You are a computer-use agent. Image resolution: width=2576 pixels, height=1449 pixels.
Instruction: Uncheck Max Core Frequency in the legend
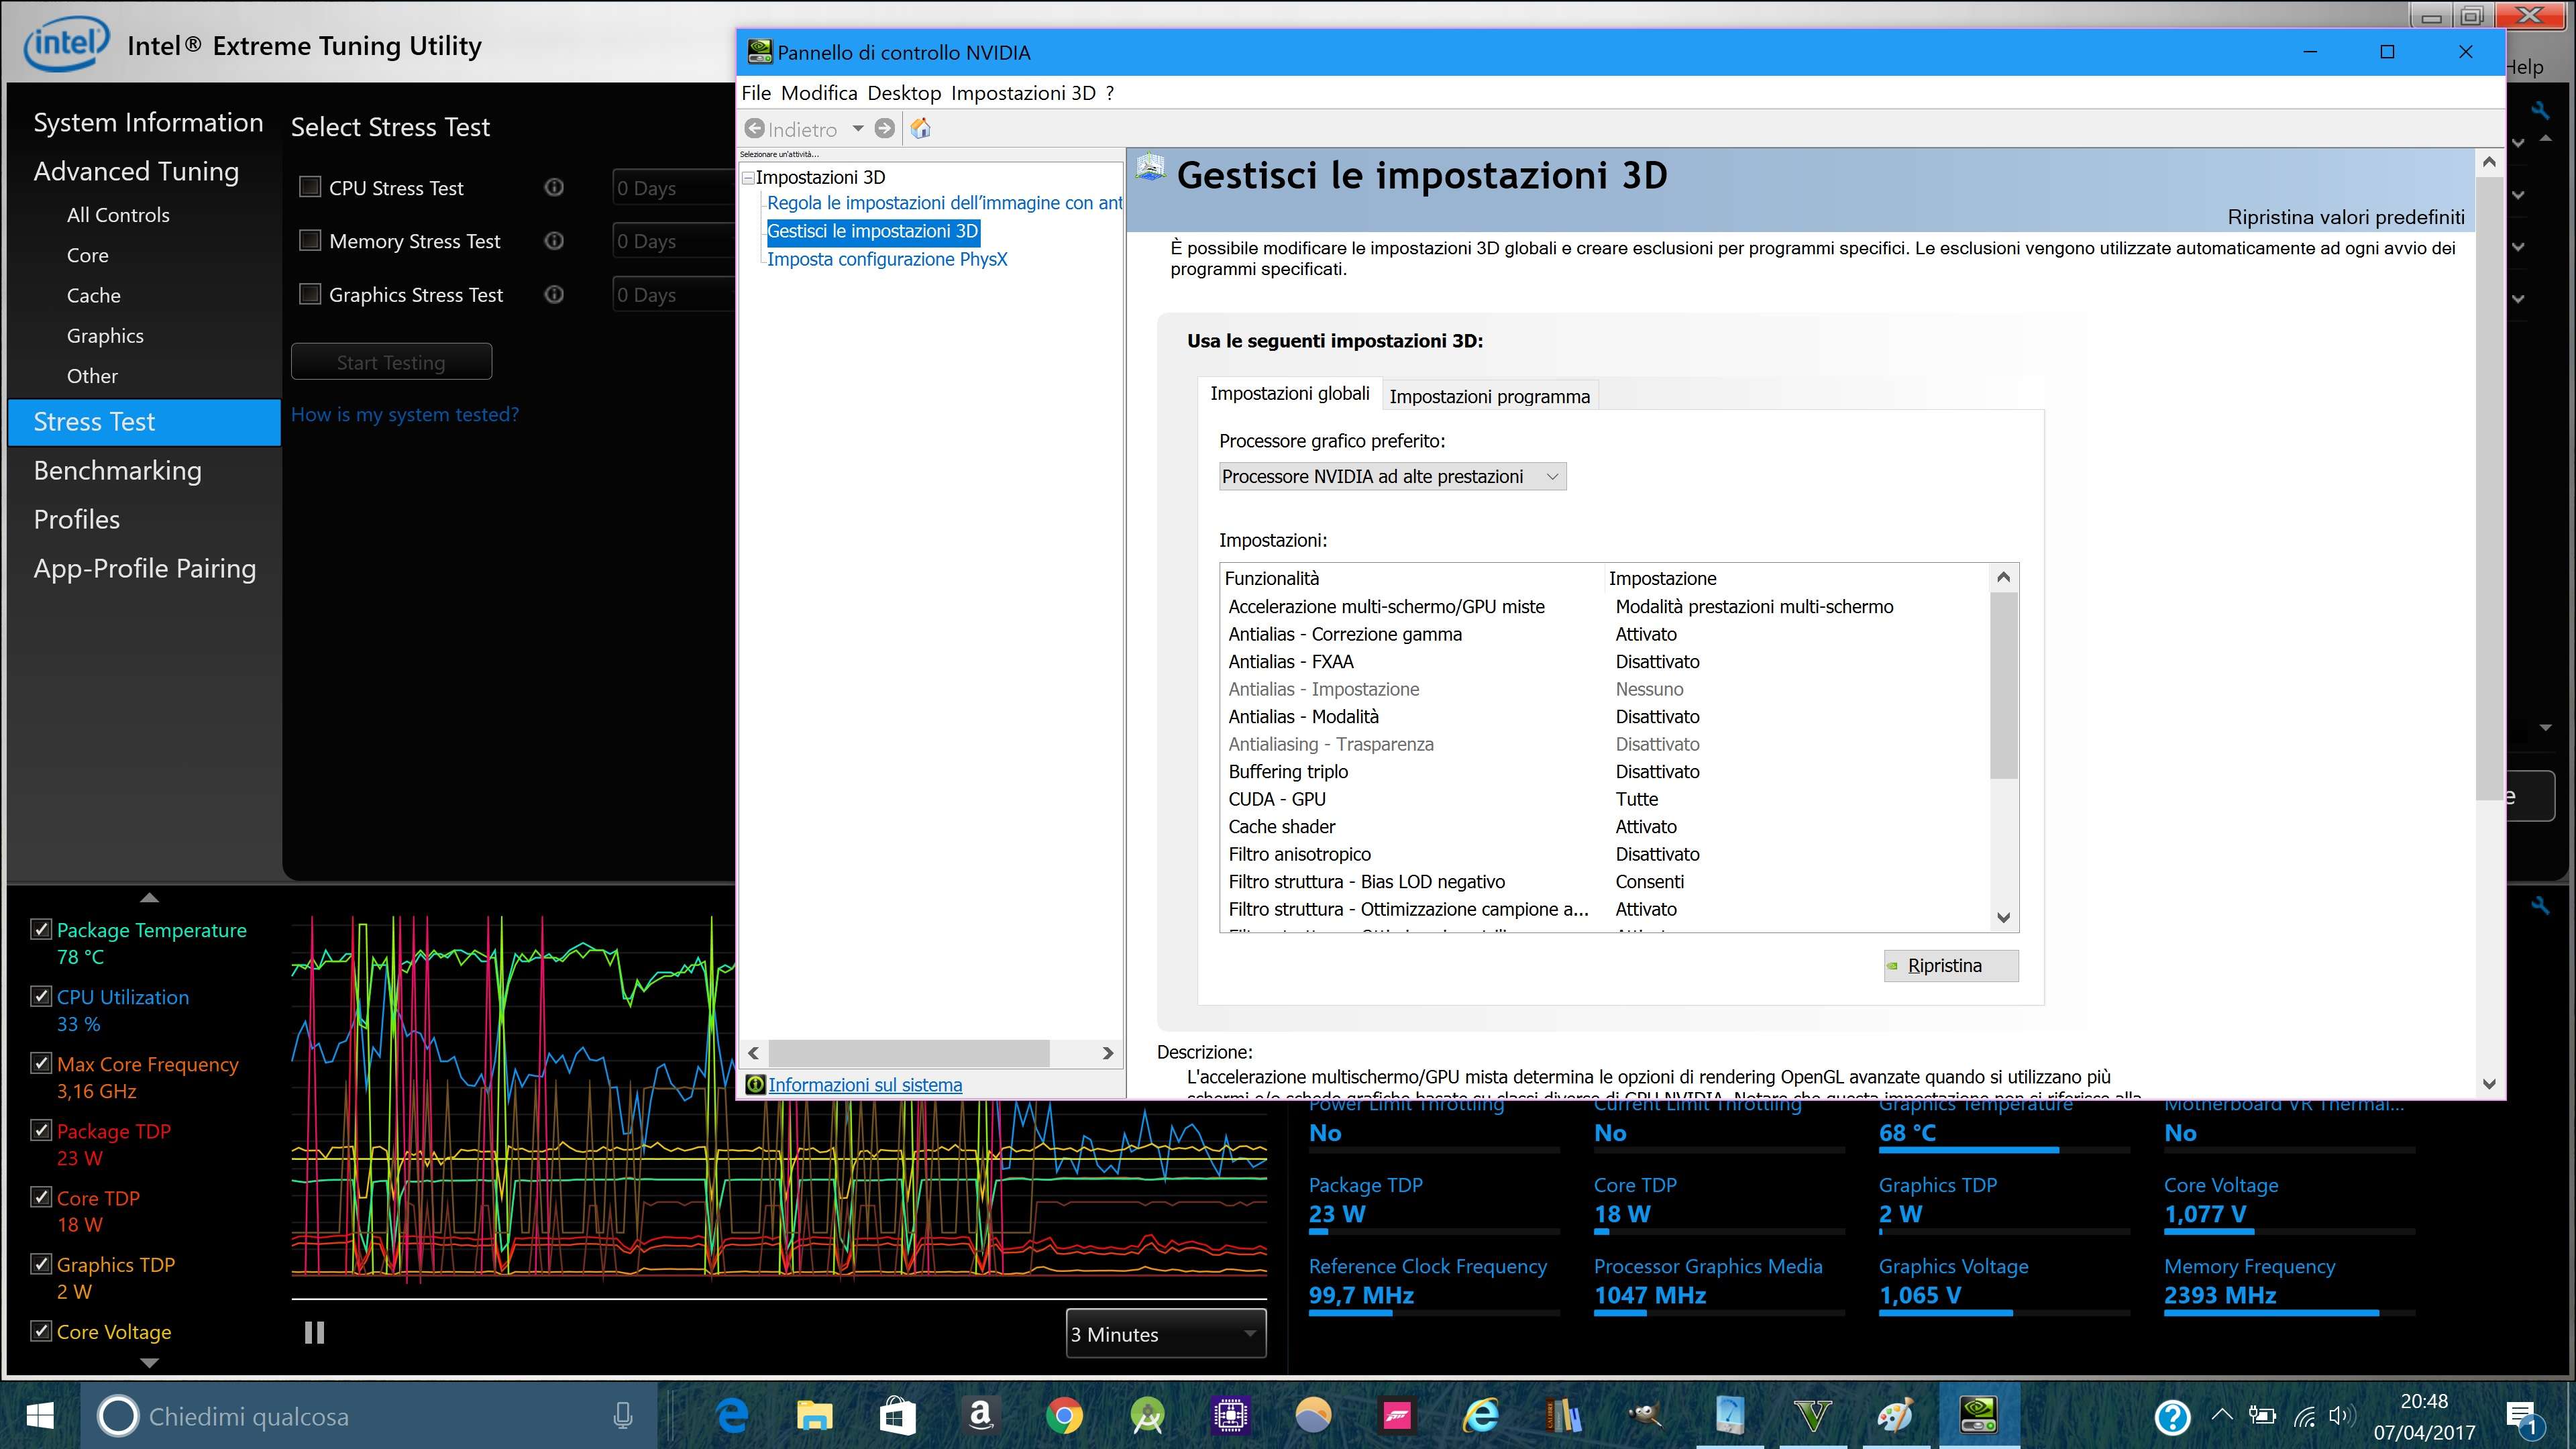[41, 1063]
